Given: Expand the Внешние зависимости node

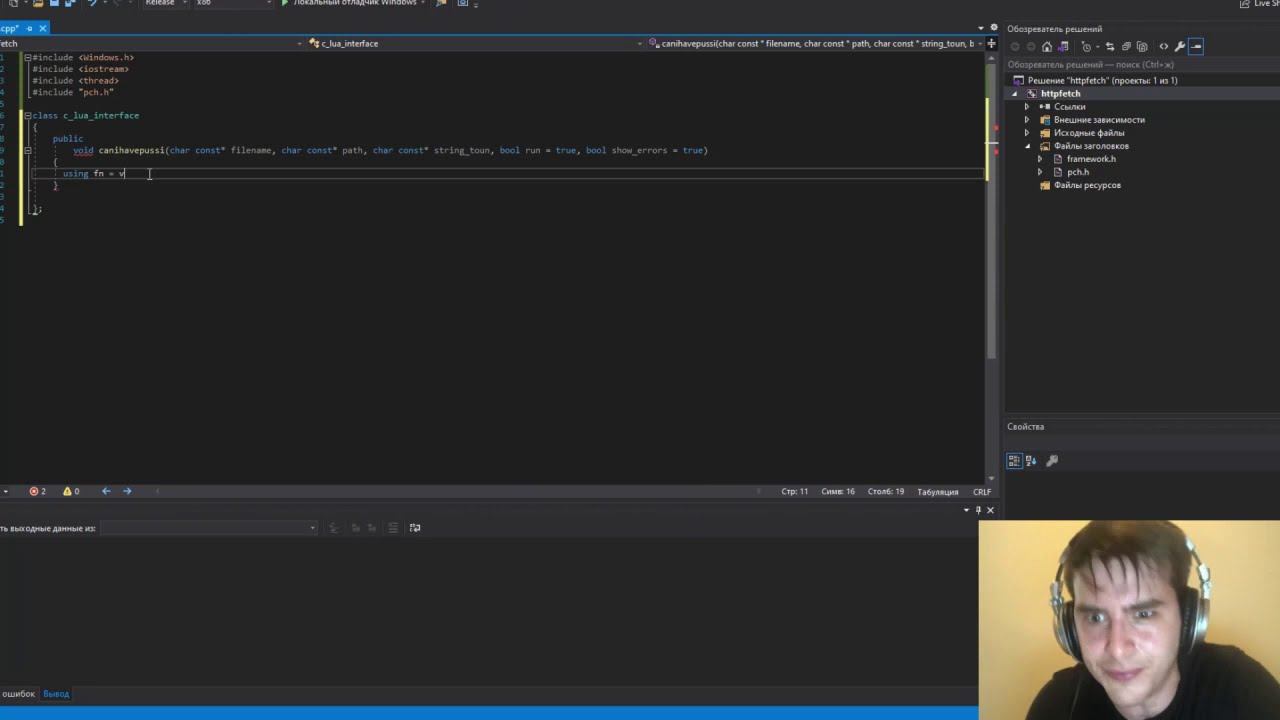Looking at the screenshot, I should 1027,120.
